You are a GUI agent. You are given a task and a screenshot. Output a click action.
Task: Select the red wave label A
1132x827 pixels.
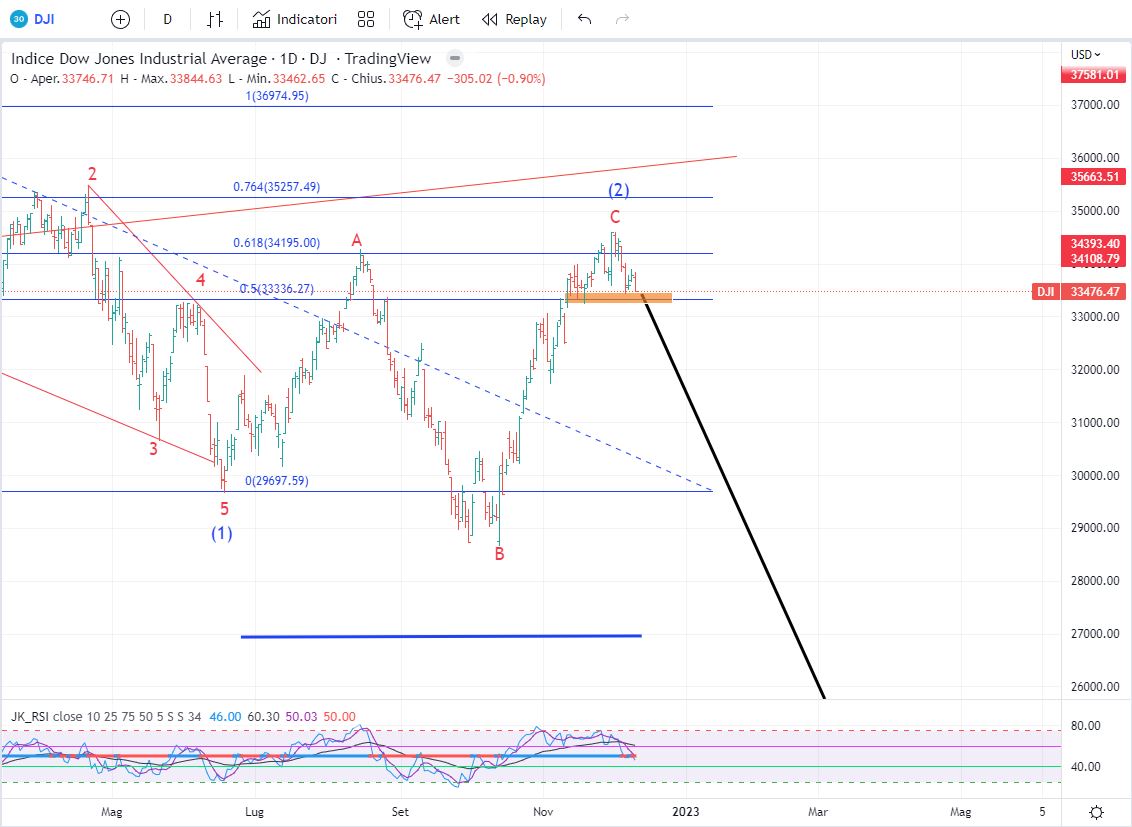(357, 240)
